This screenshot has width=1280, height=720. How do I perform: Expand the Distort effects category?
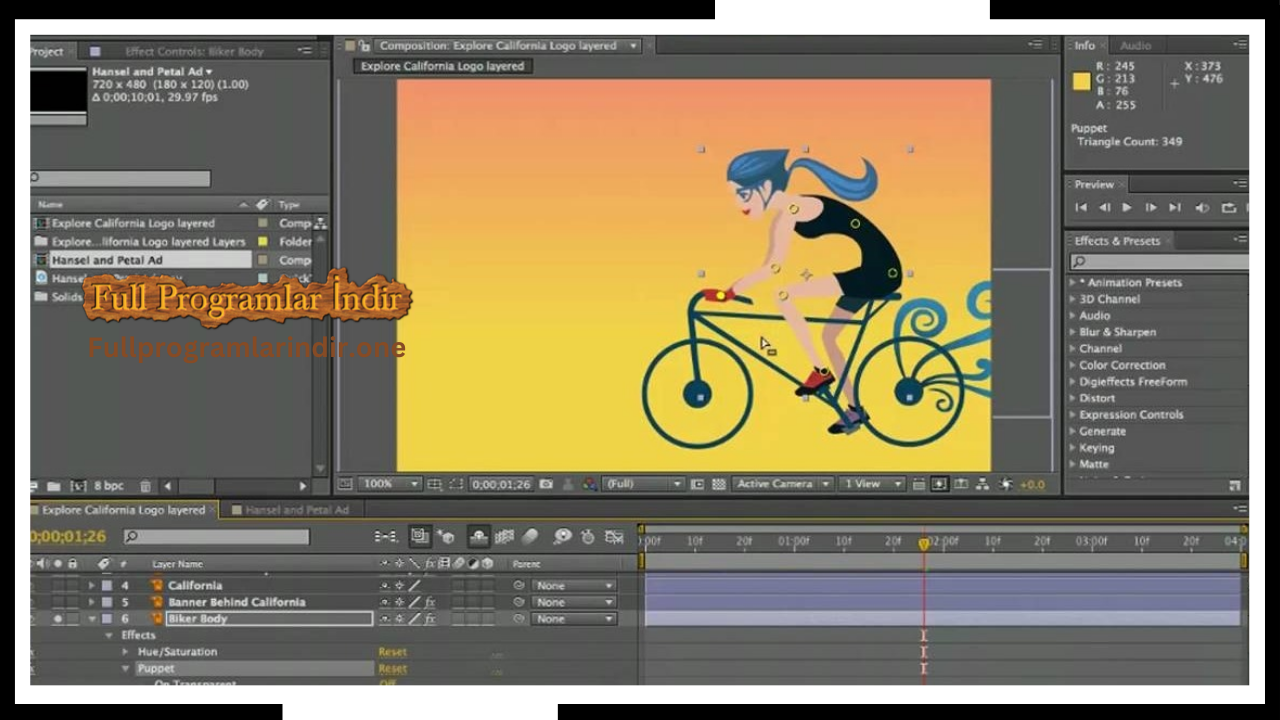click(x=1072, y=398)
